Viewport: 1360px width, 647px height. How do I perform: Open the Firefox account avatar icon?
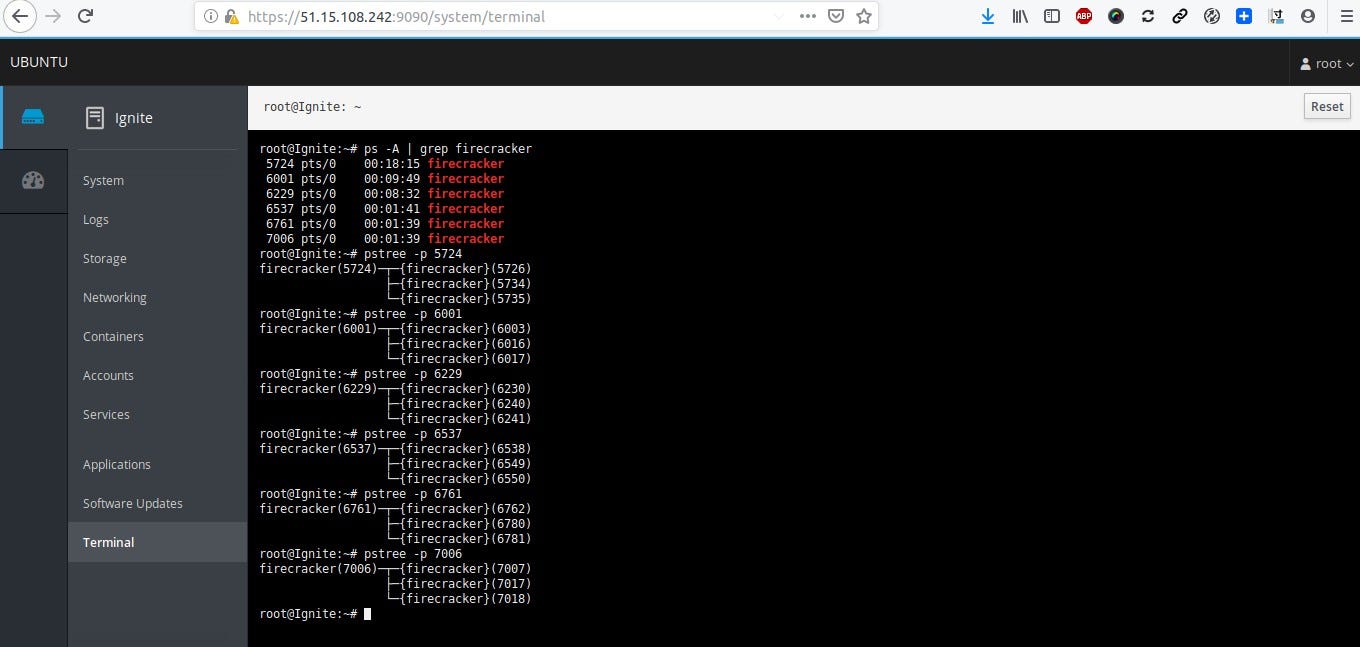1308,16
